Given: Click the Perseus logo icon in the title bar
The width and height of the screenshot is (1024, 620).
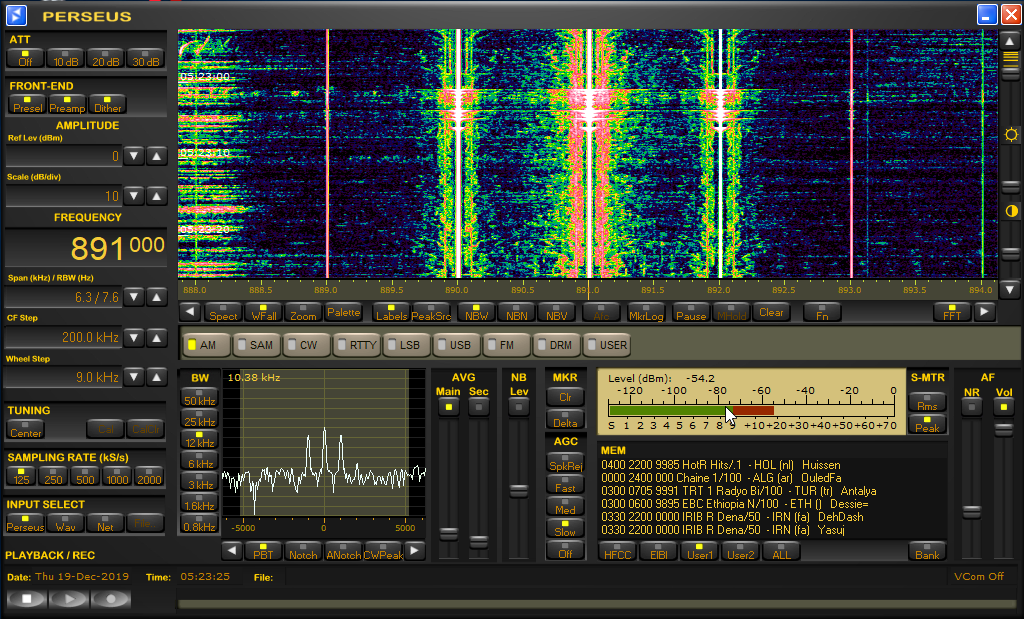Looking at the screenshot, I should point(16,14).
